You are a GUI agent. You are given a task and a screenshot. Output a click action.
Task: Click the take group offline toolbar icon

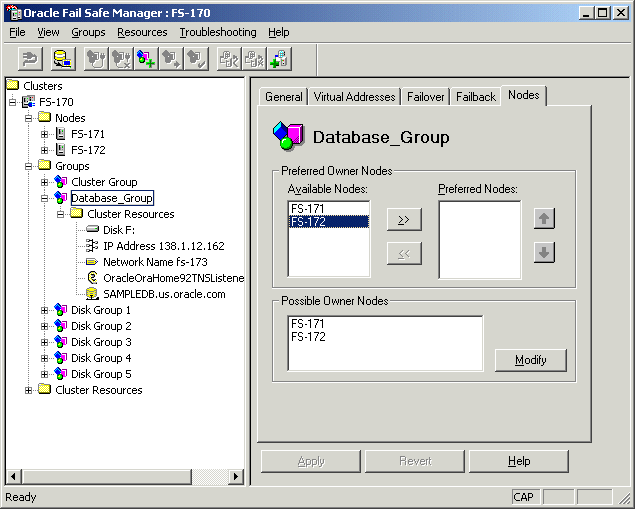coord(121,59)
